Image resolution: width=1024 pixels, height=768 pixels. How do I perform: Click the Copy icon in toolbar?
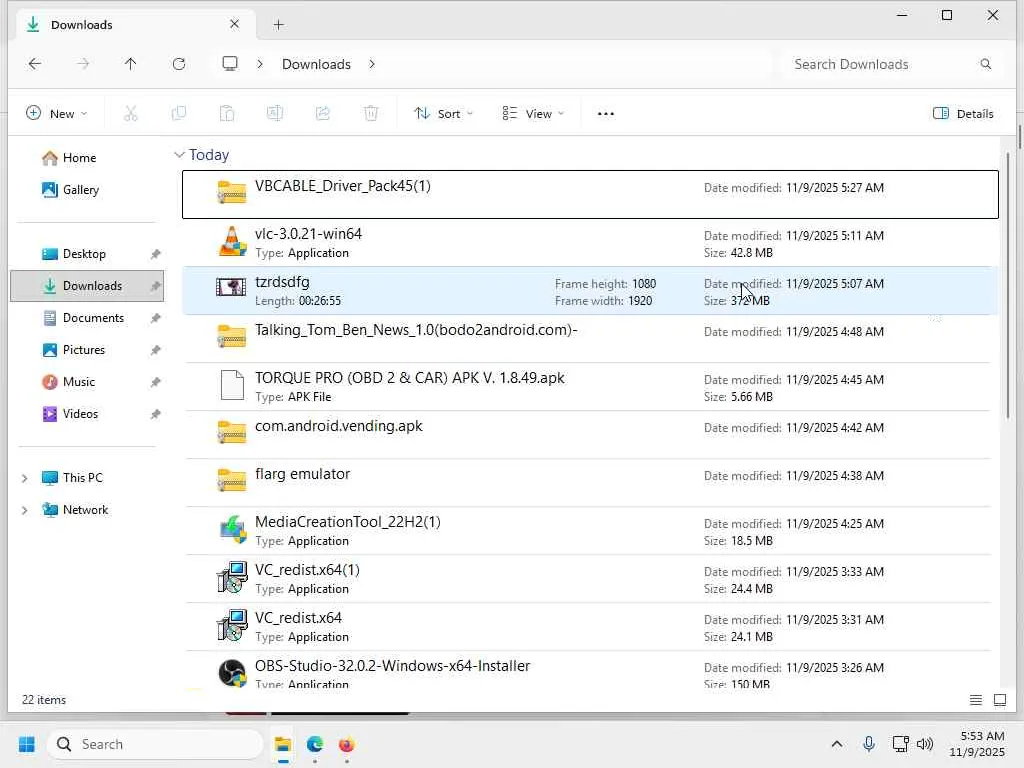click(178, 114)
